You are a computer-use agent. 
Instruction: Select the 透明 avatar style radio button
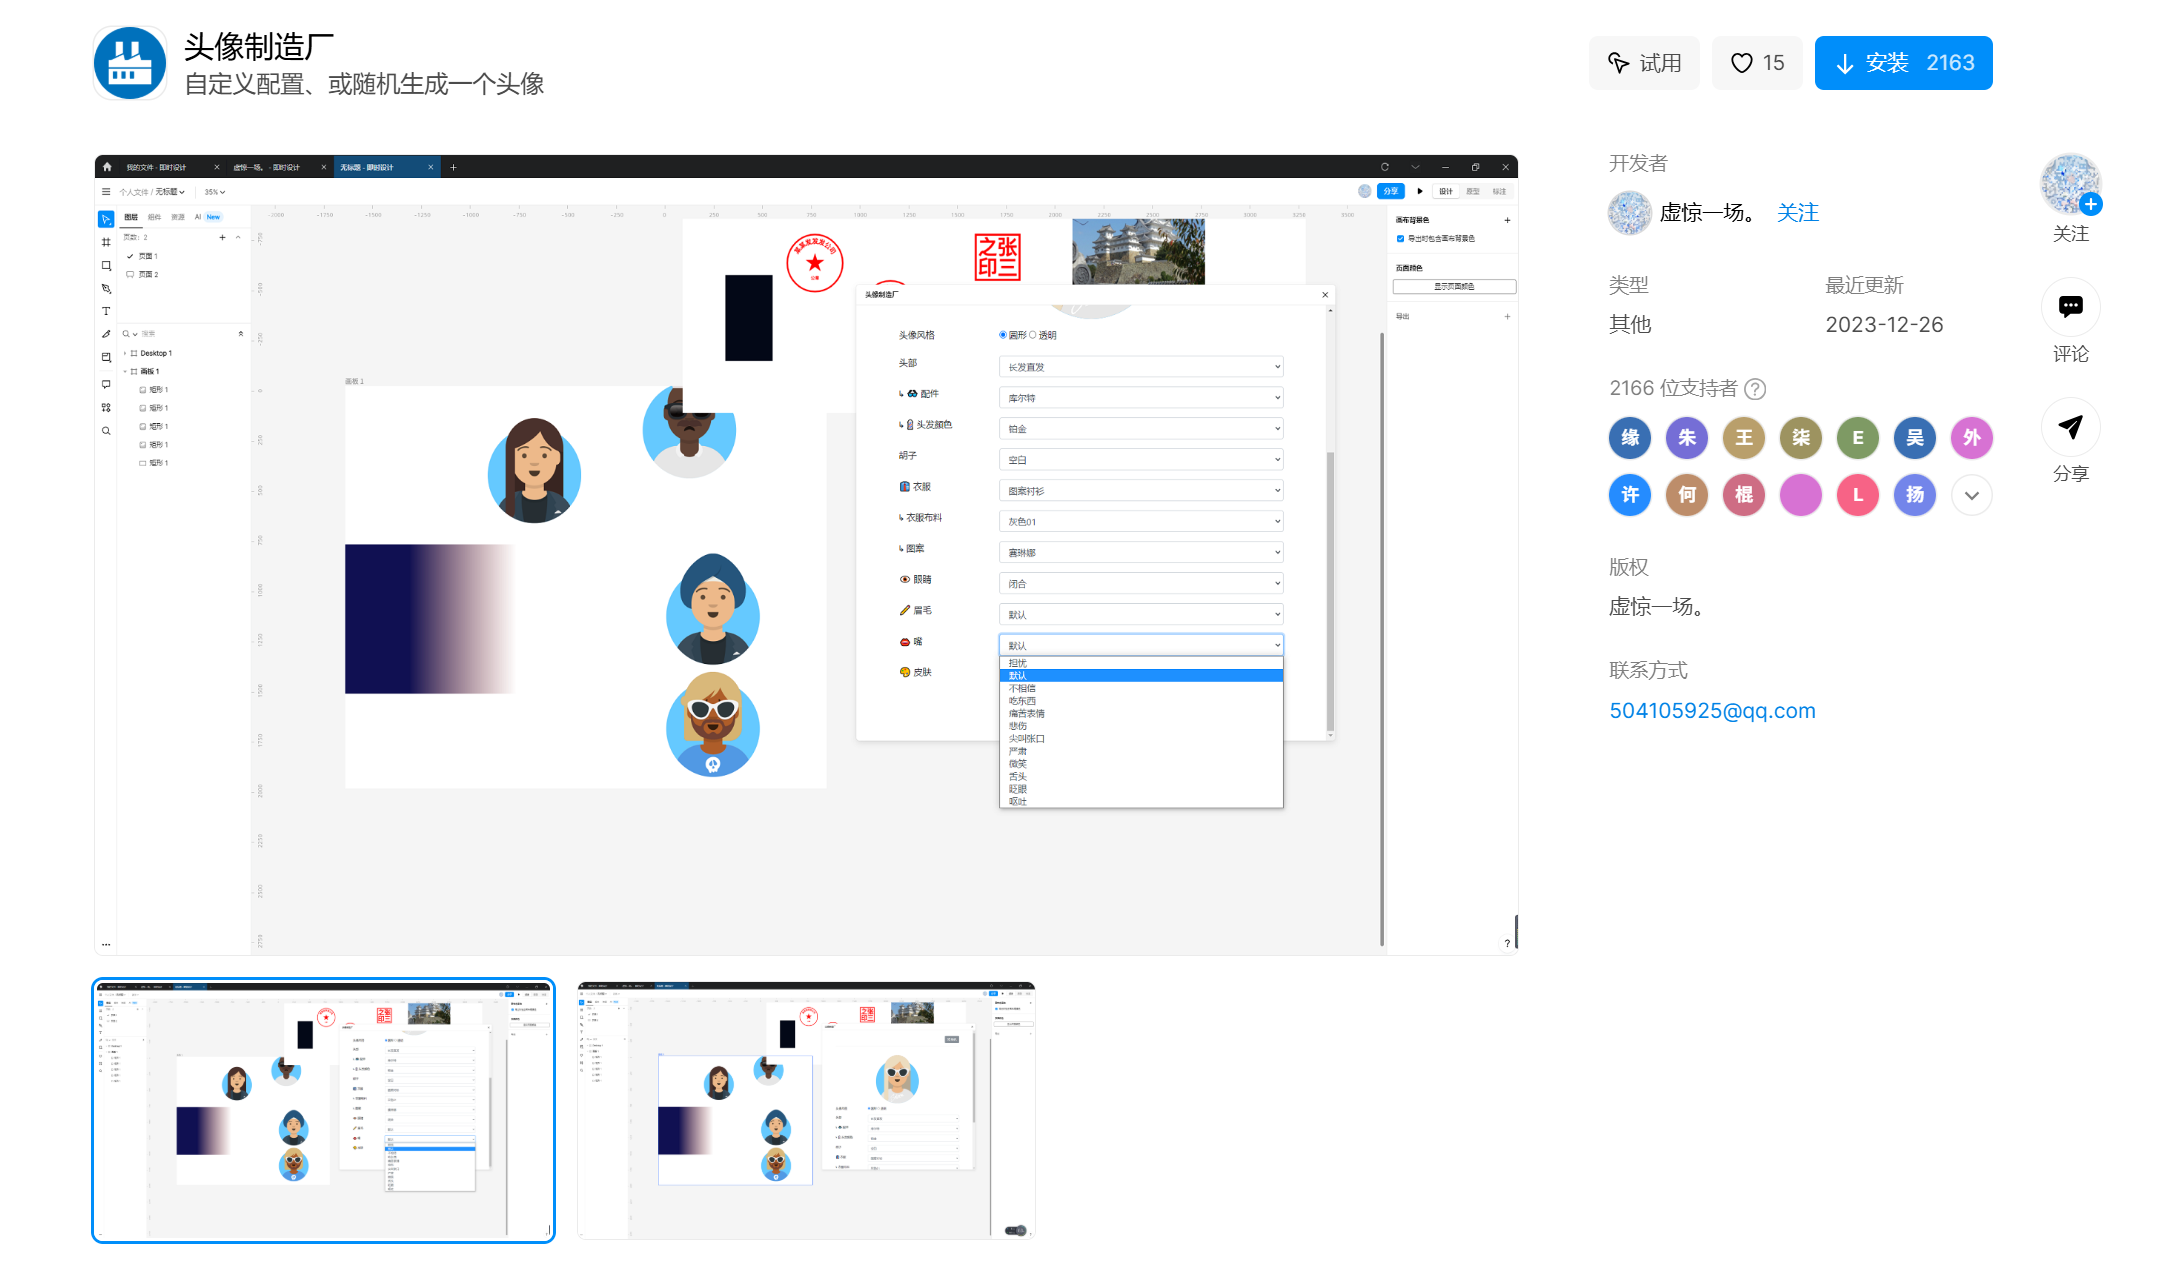(x=1034, y=335)
